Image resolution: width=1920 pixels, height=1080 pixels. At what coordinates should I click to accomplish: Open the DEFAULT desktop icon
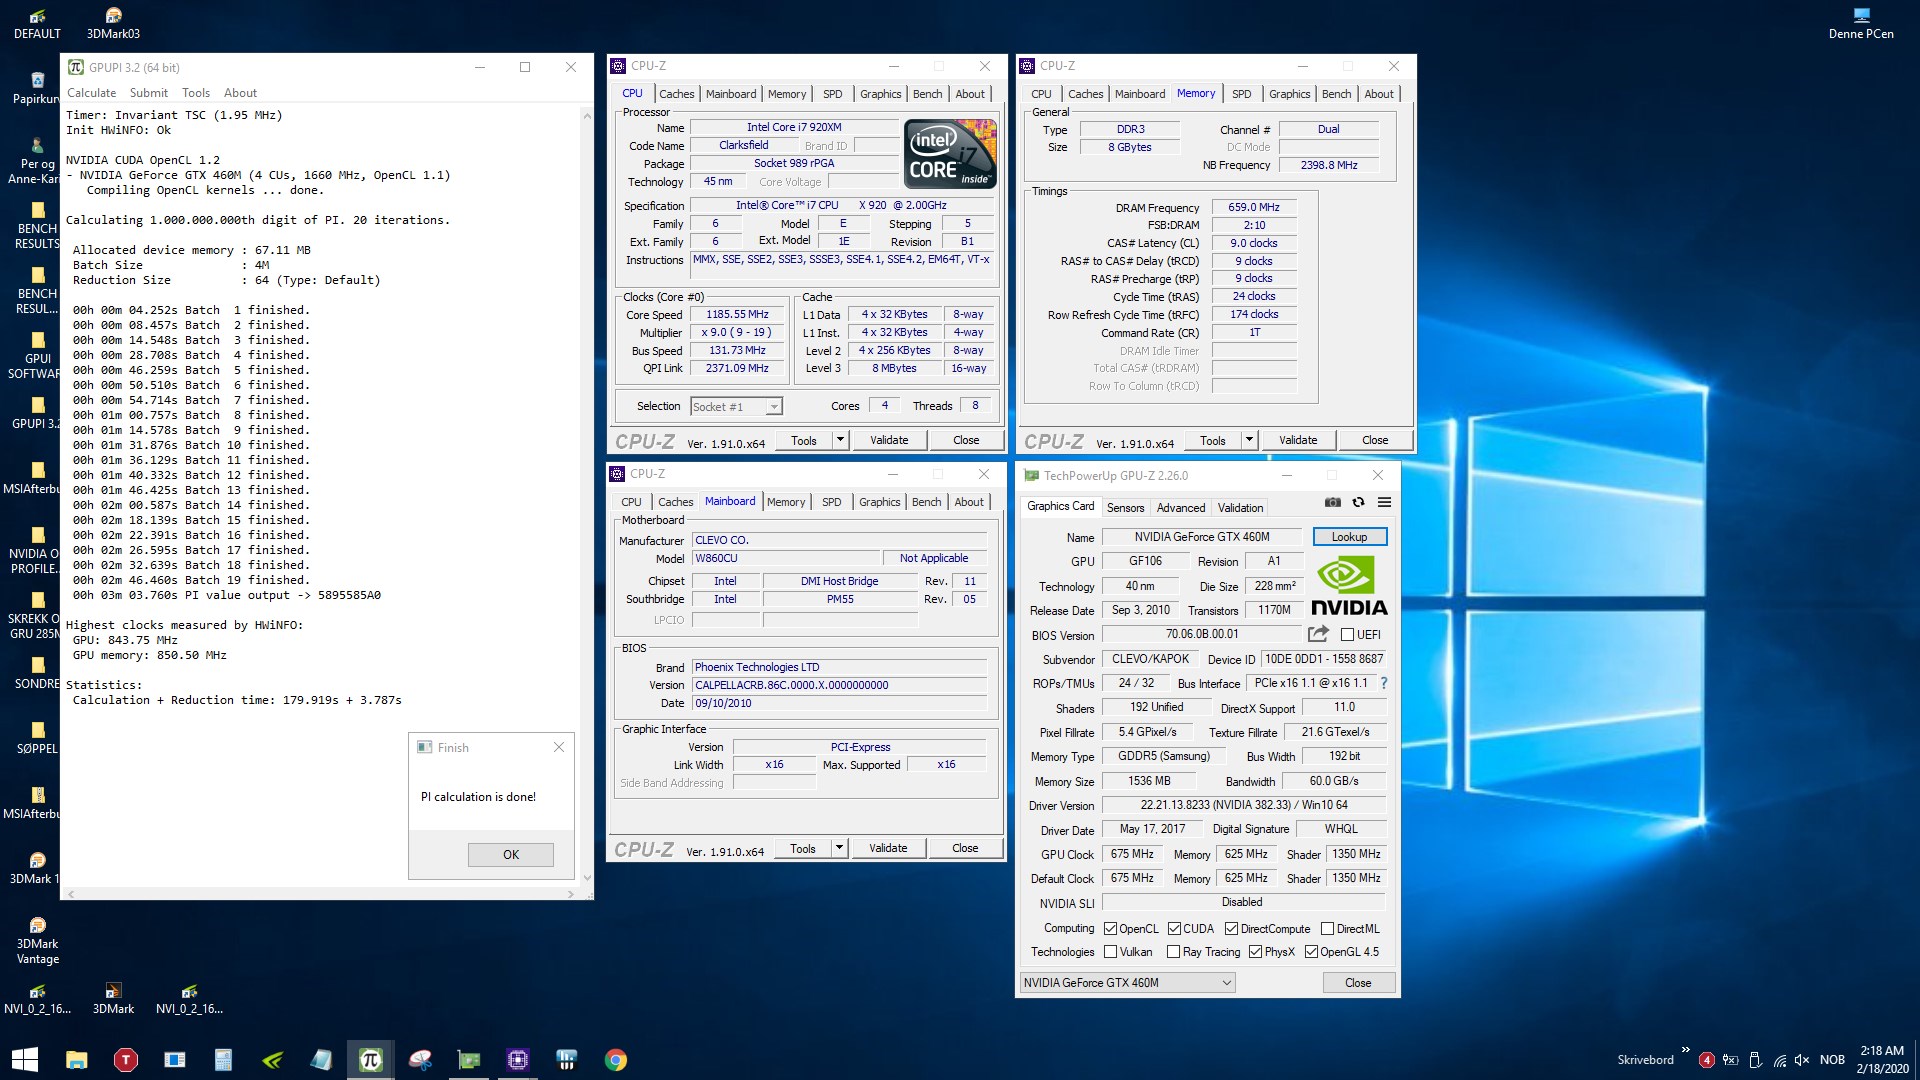[37, 23]
